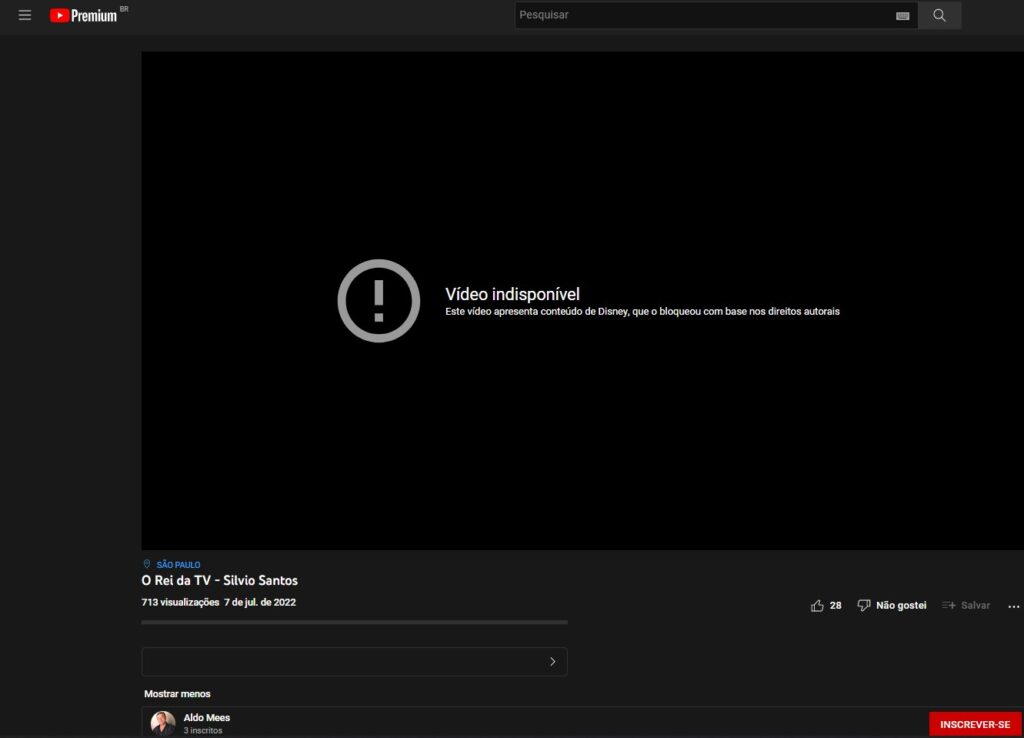The image size is (1024, 738).
Task: Click the video title O Rei da TV
Action: tap(219, 580)
